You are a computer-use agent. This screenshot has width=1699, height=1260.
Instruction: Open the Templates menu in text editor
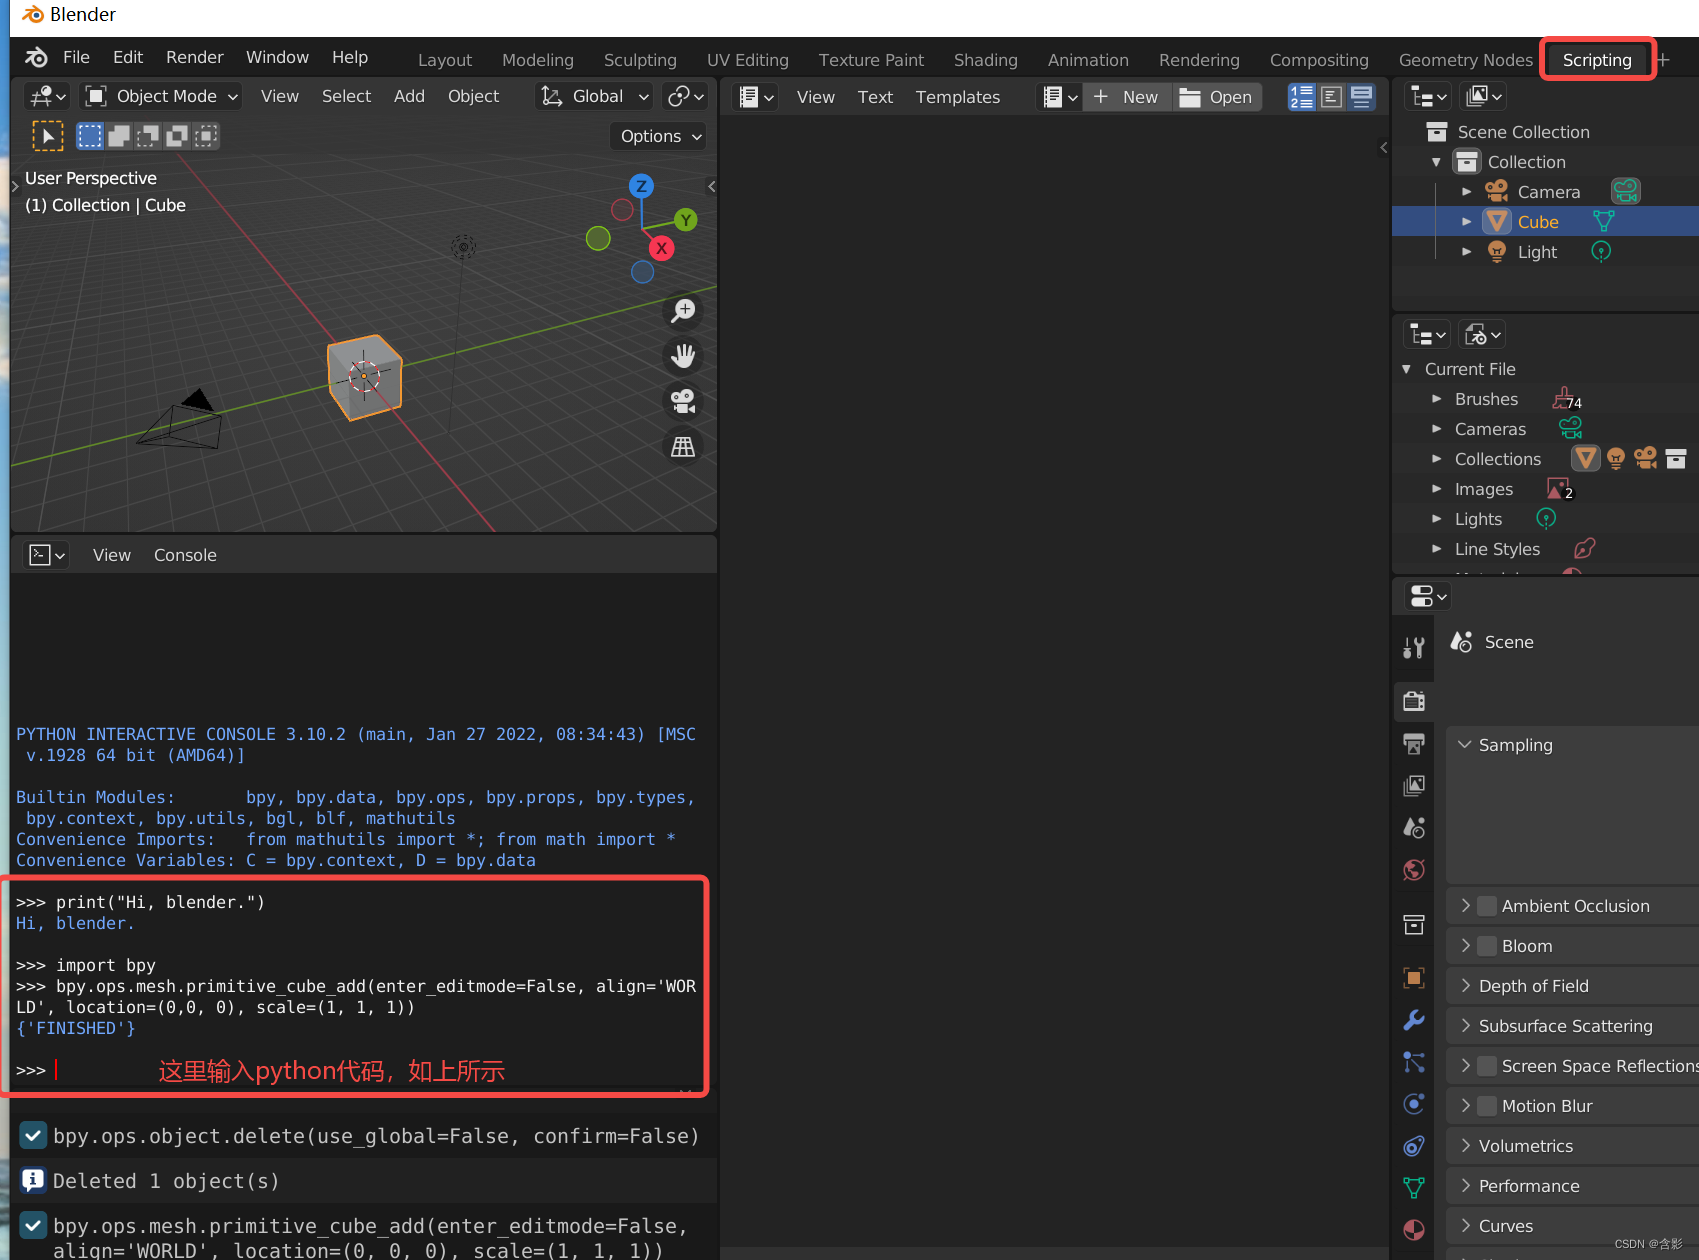tap(958, 97)
